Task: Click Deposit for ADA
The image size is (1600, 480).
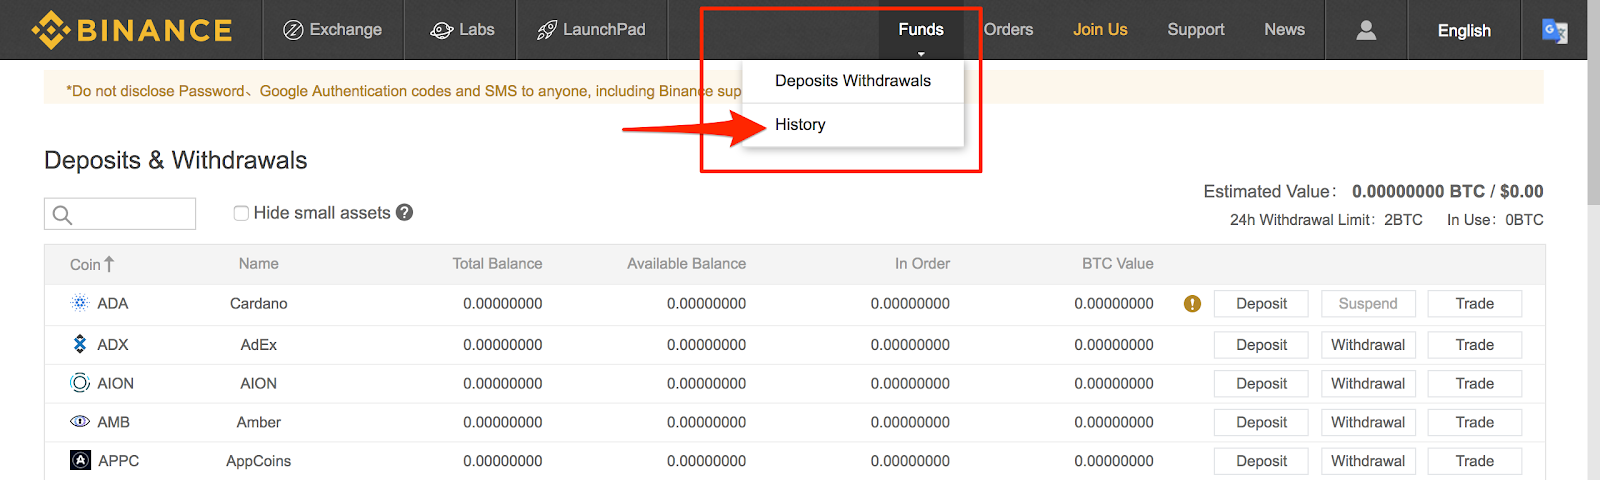Action: tap(1261, 304)
